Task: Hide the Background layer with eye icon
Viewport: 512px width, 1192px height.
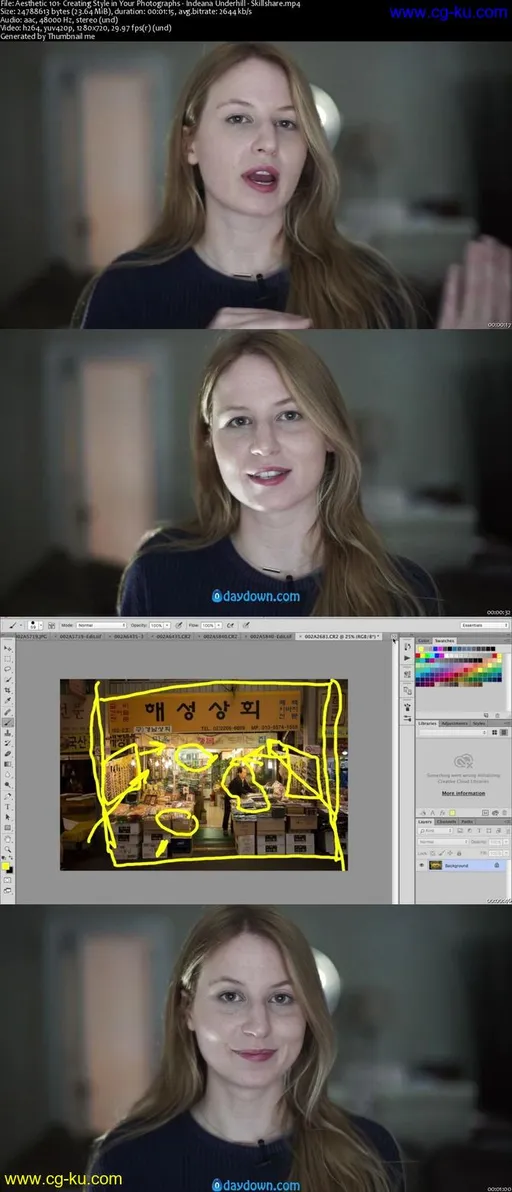Action: [x=422, y=865]
